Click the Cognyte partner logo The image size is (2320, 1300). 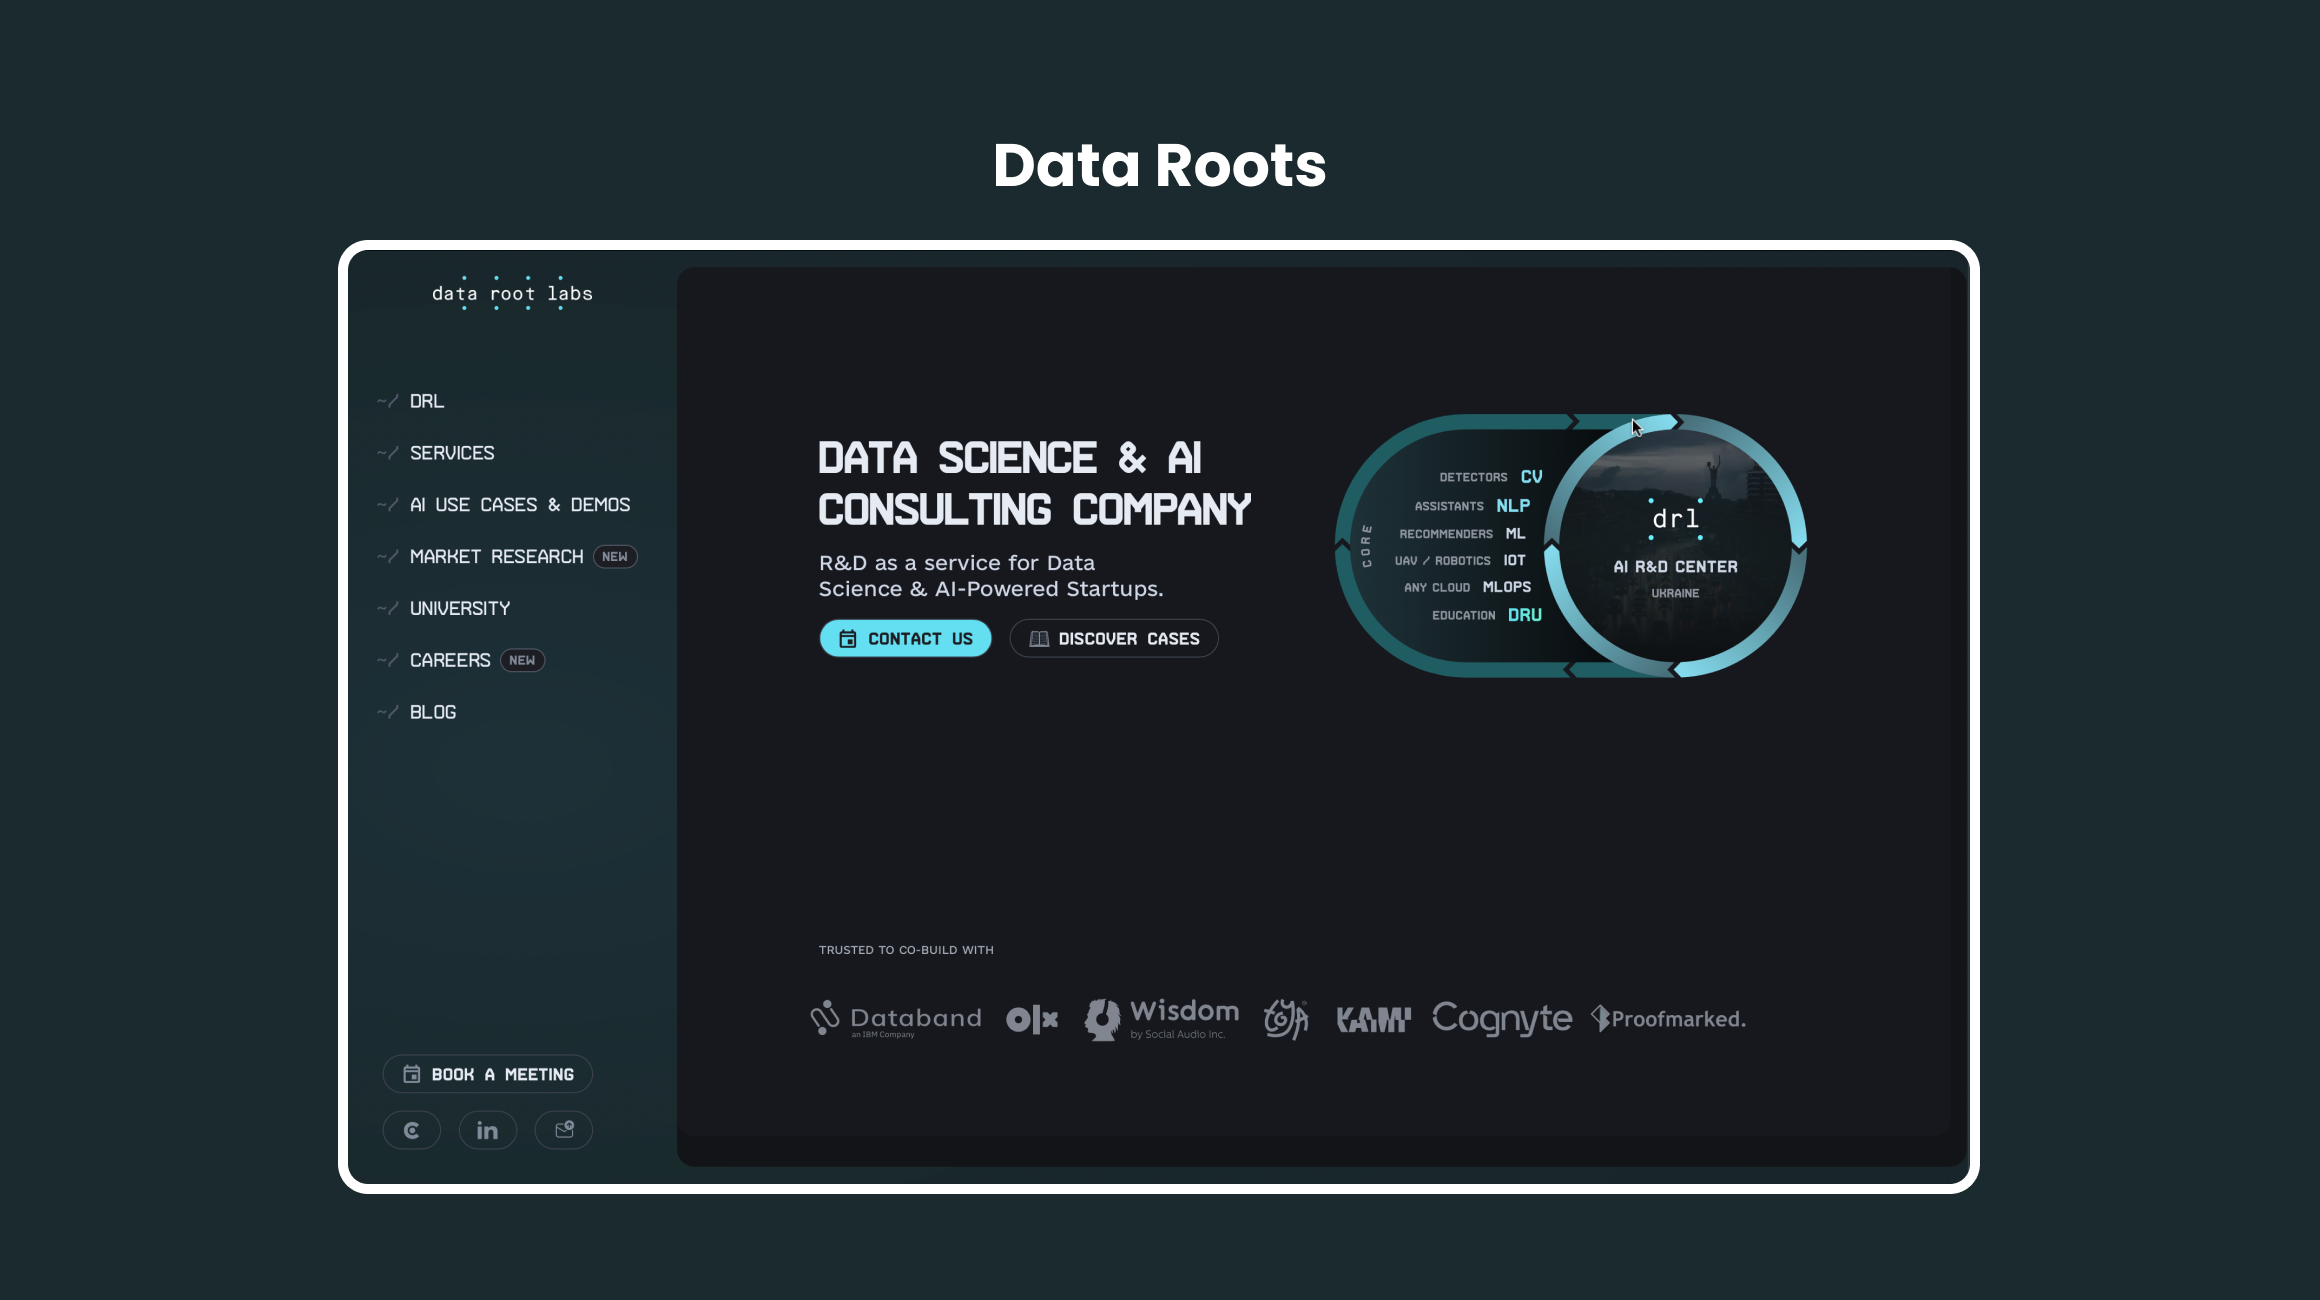1498,1020
